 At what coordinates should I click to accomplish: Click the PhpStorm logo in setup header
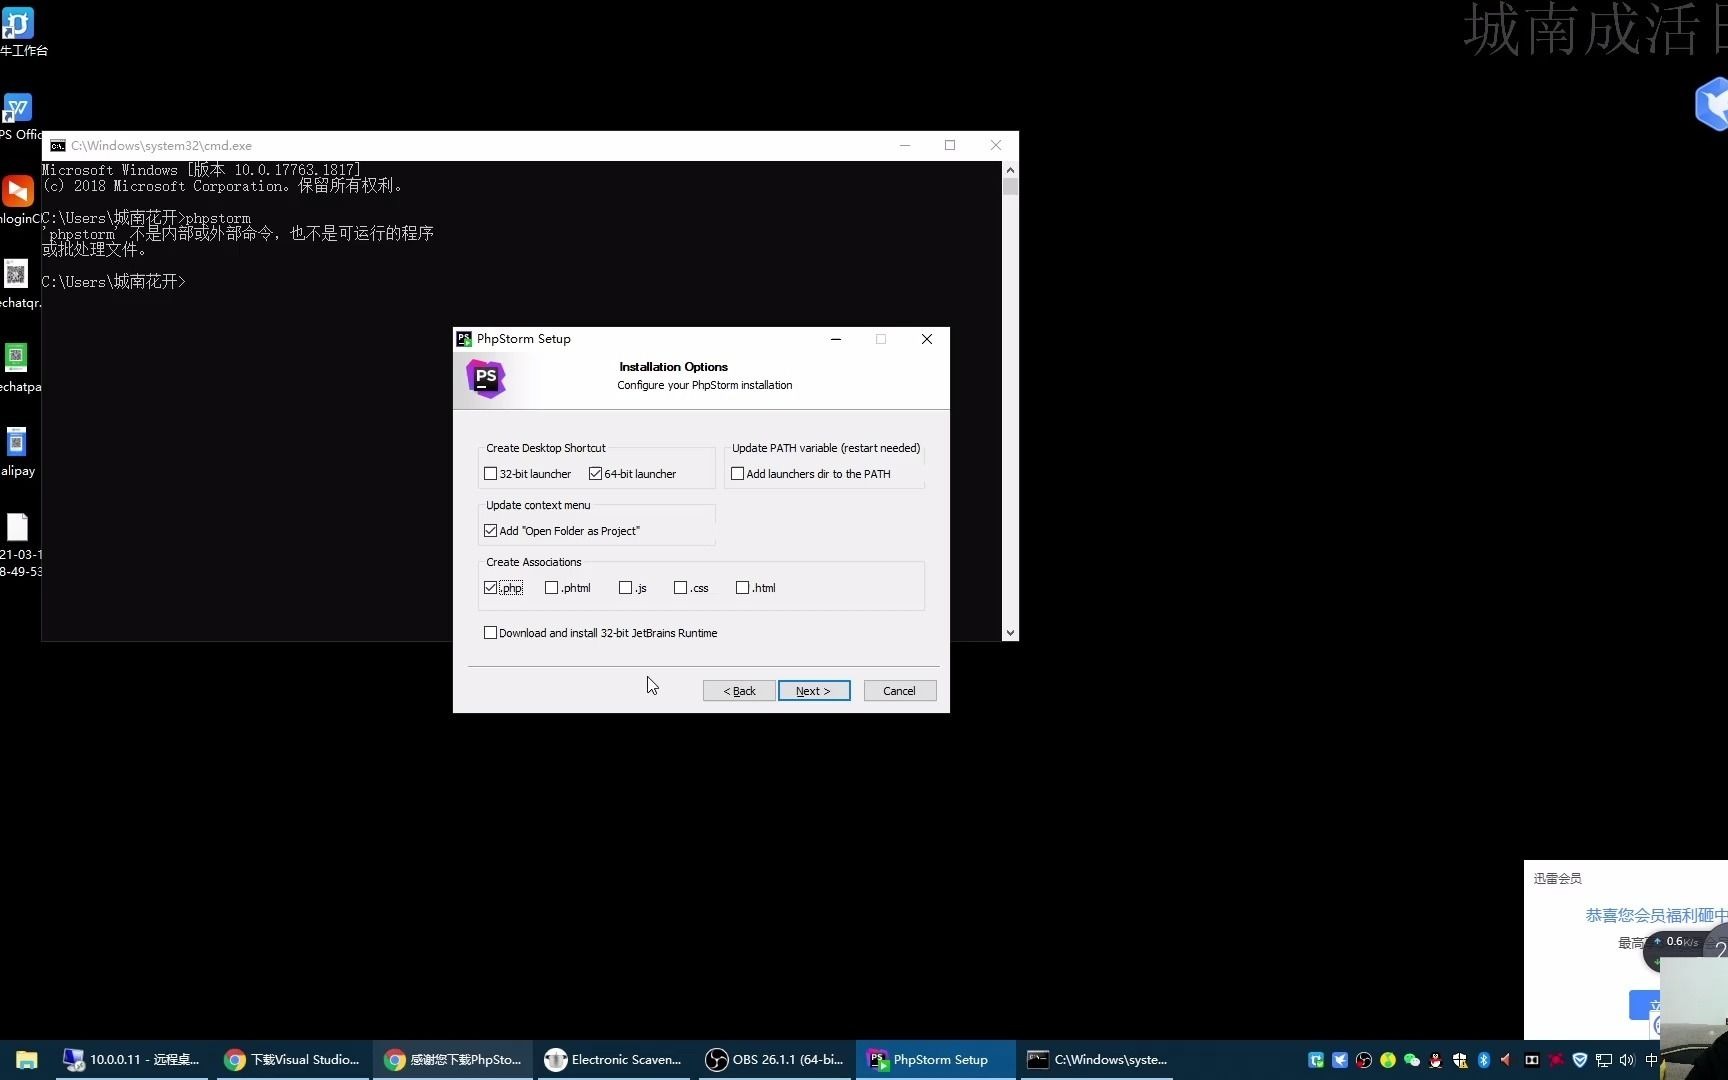pyautogui.click(x=486, y=379)
